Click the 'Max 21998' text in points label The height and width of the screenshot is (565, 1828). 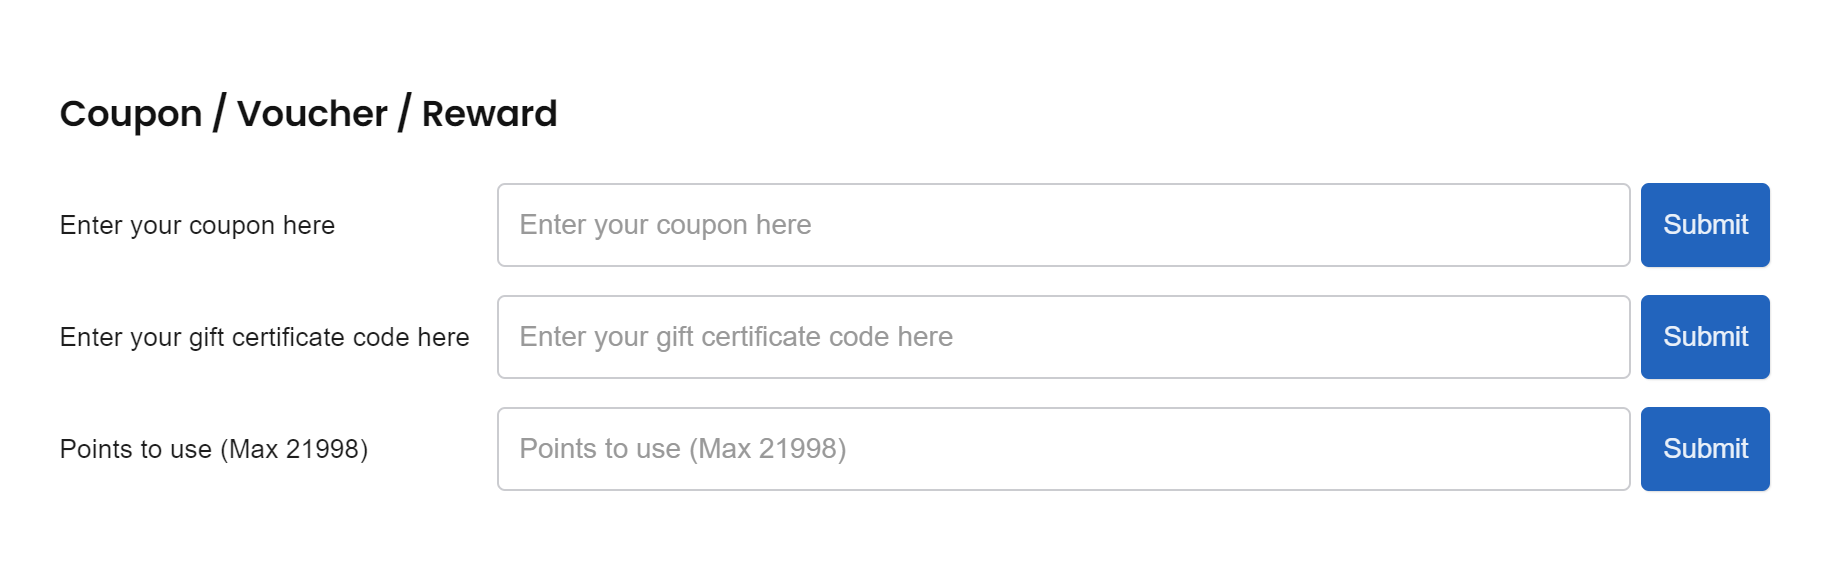[x=294, y=449]
